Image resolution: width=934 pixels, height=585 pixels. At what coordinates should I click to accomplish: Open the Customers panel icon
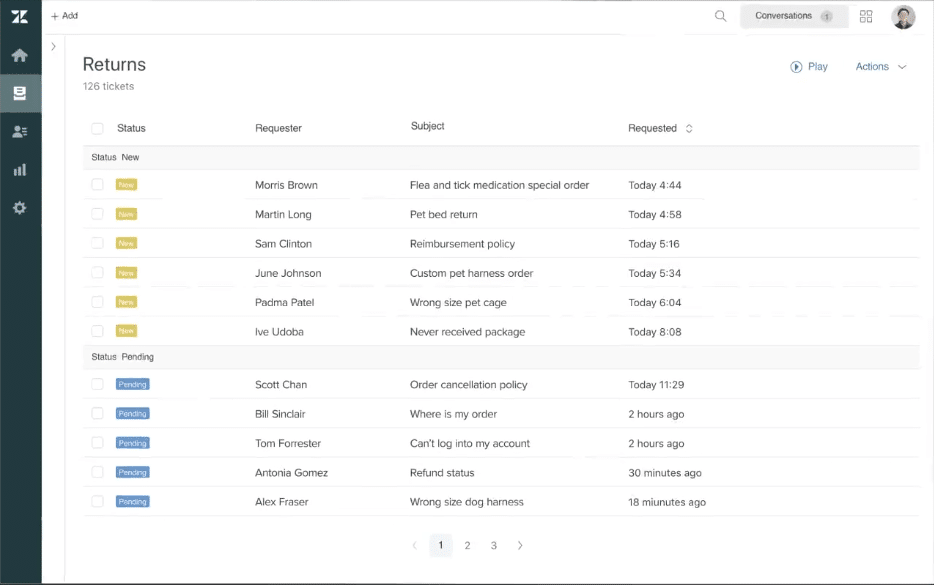pyautogui.click(x=20, y=130)
